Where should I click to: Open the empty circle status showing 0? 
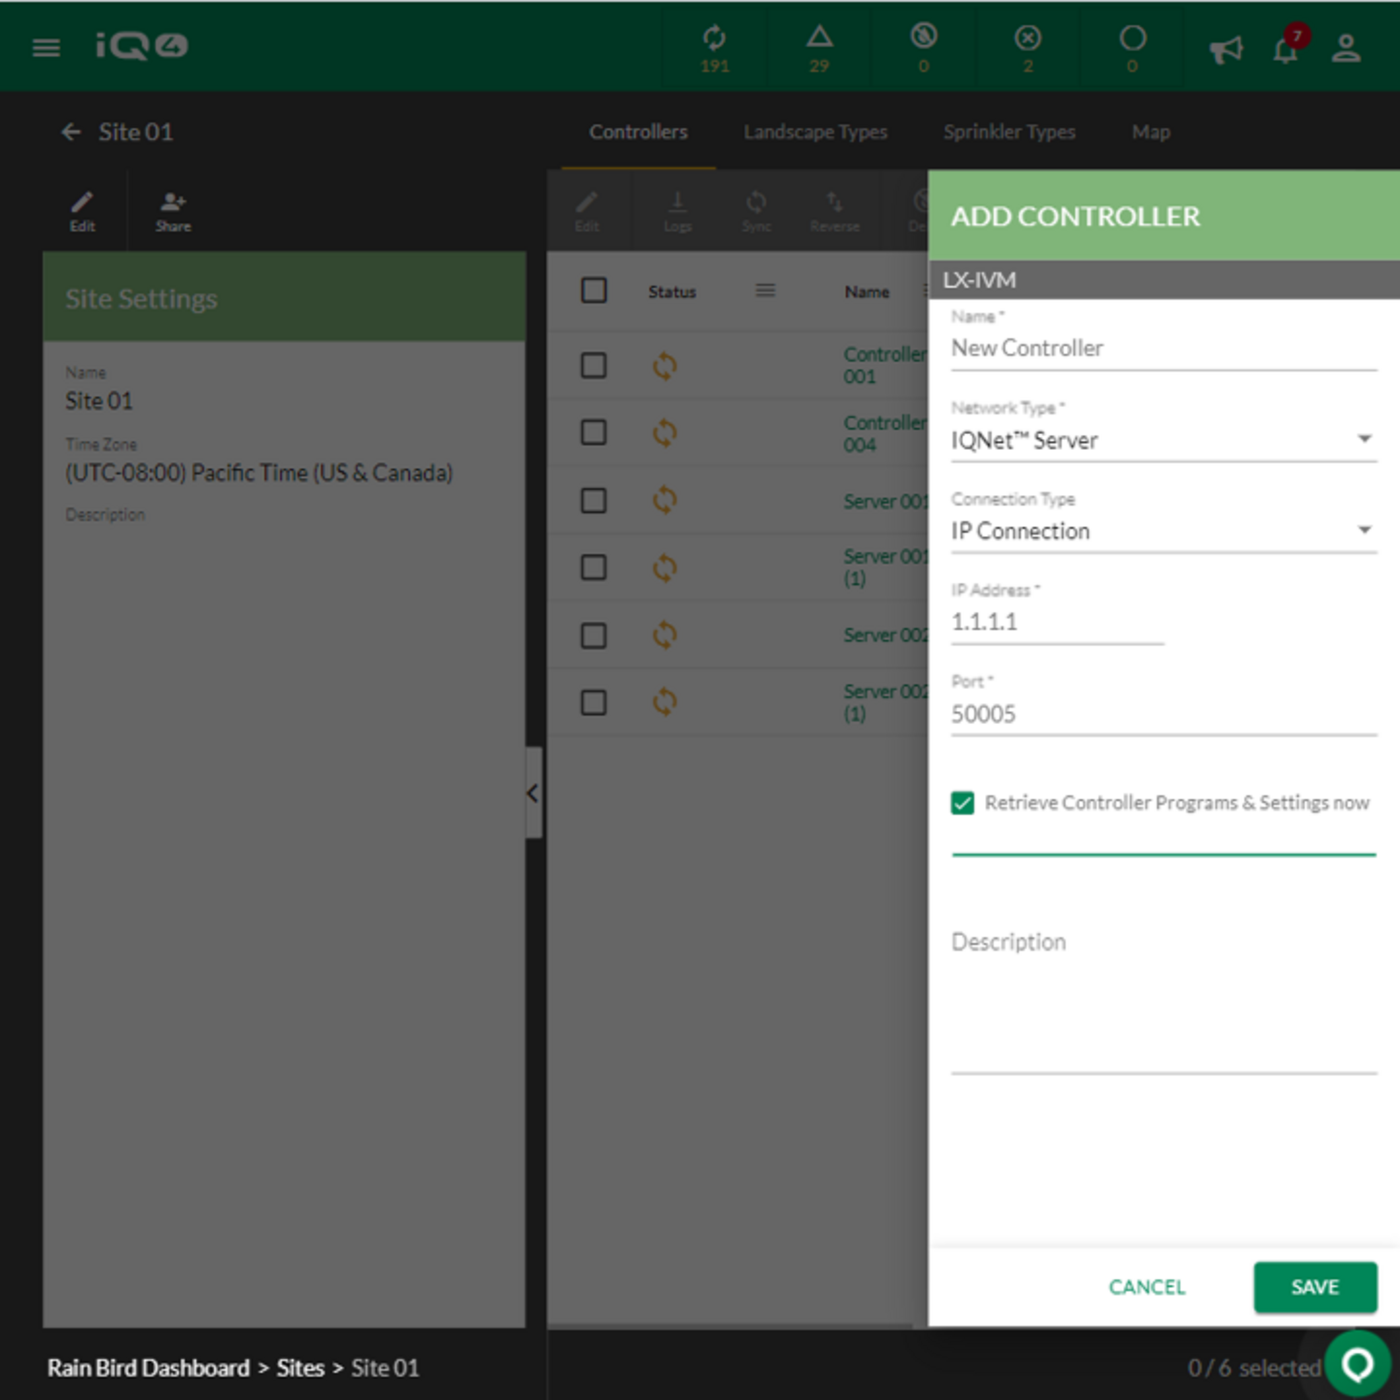tap(1132, 48)
